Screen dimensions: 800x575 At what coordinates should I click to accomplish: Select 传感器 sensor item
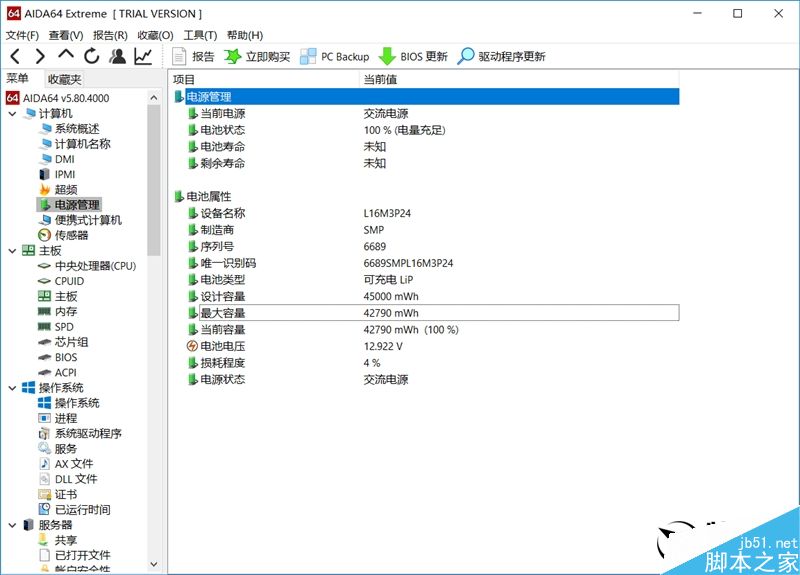pos(64,235)
